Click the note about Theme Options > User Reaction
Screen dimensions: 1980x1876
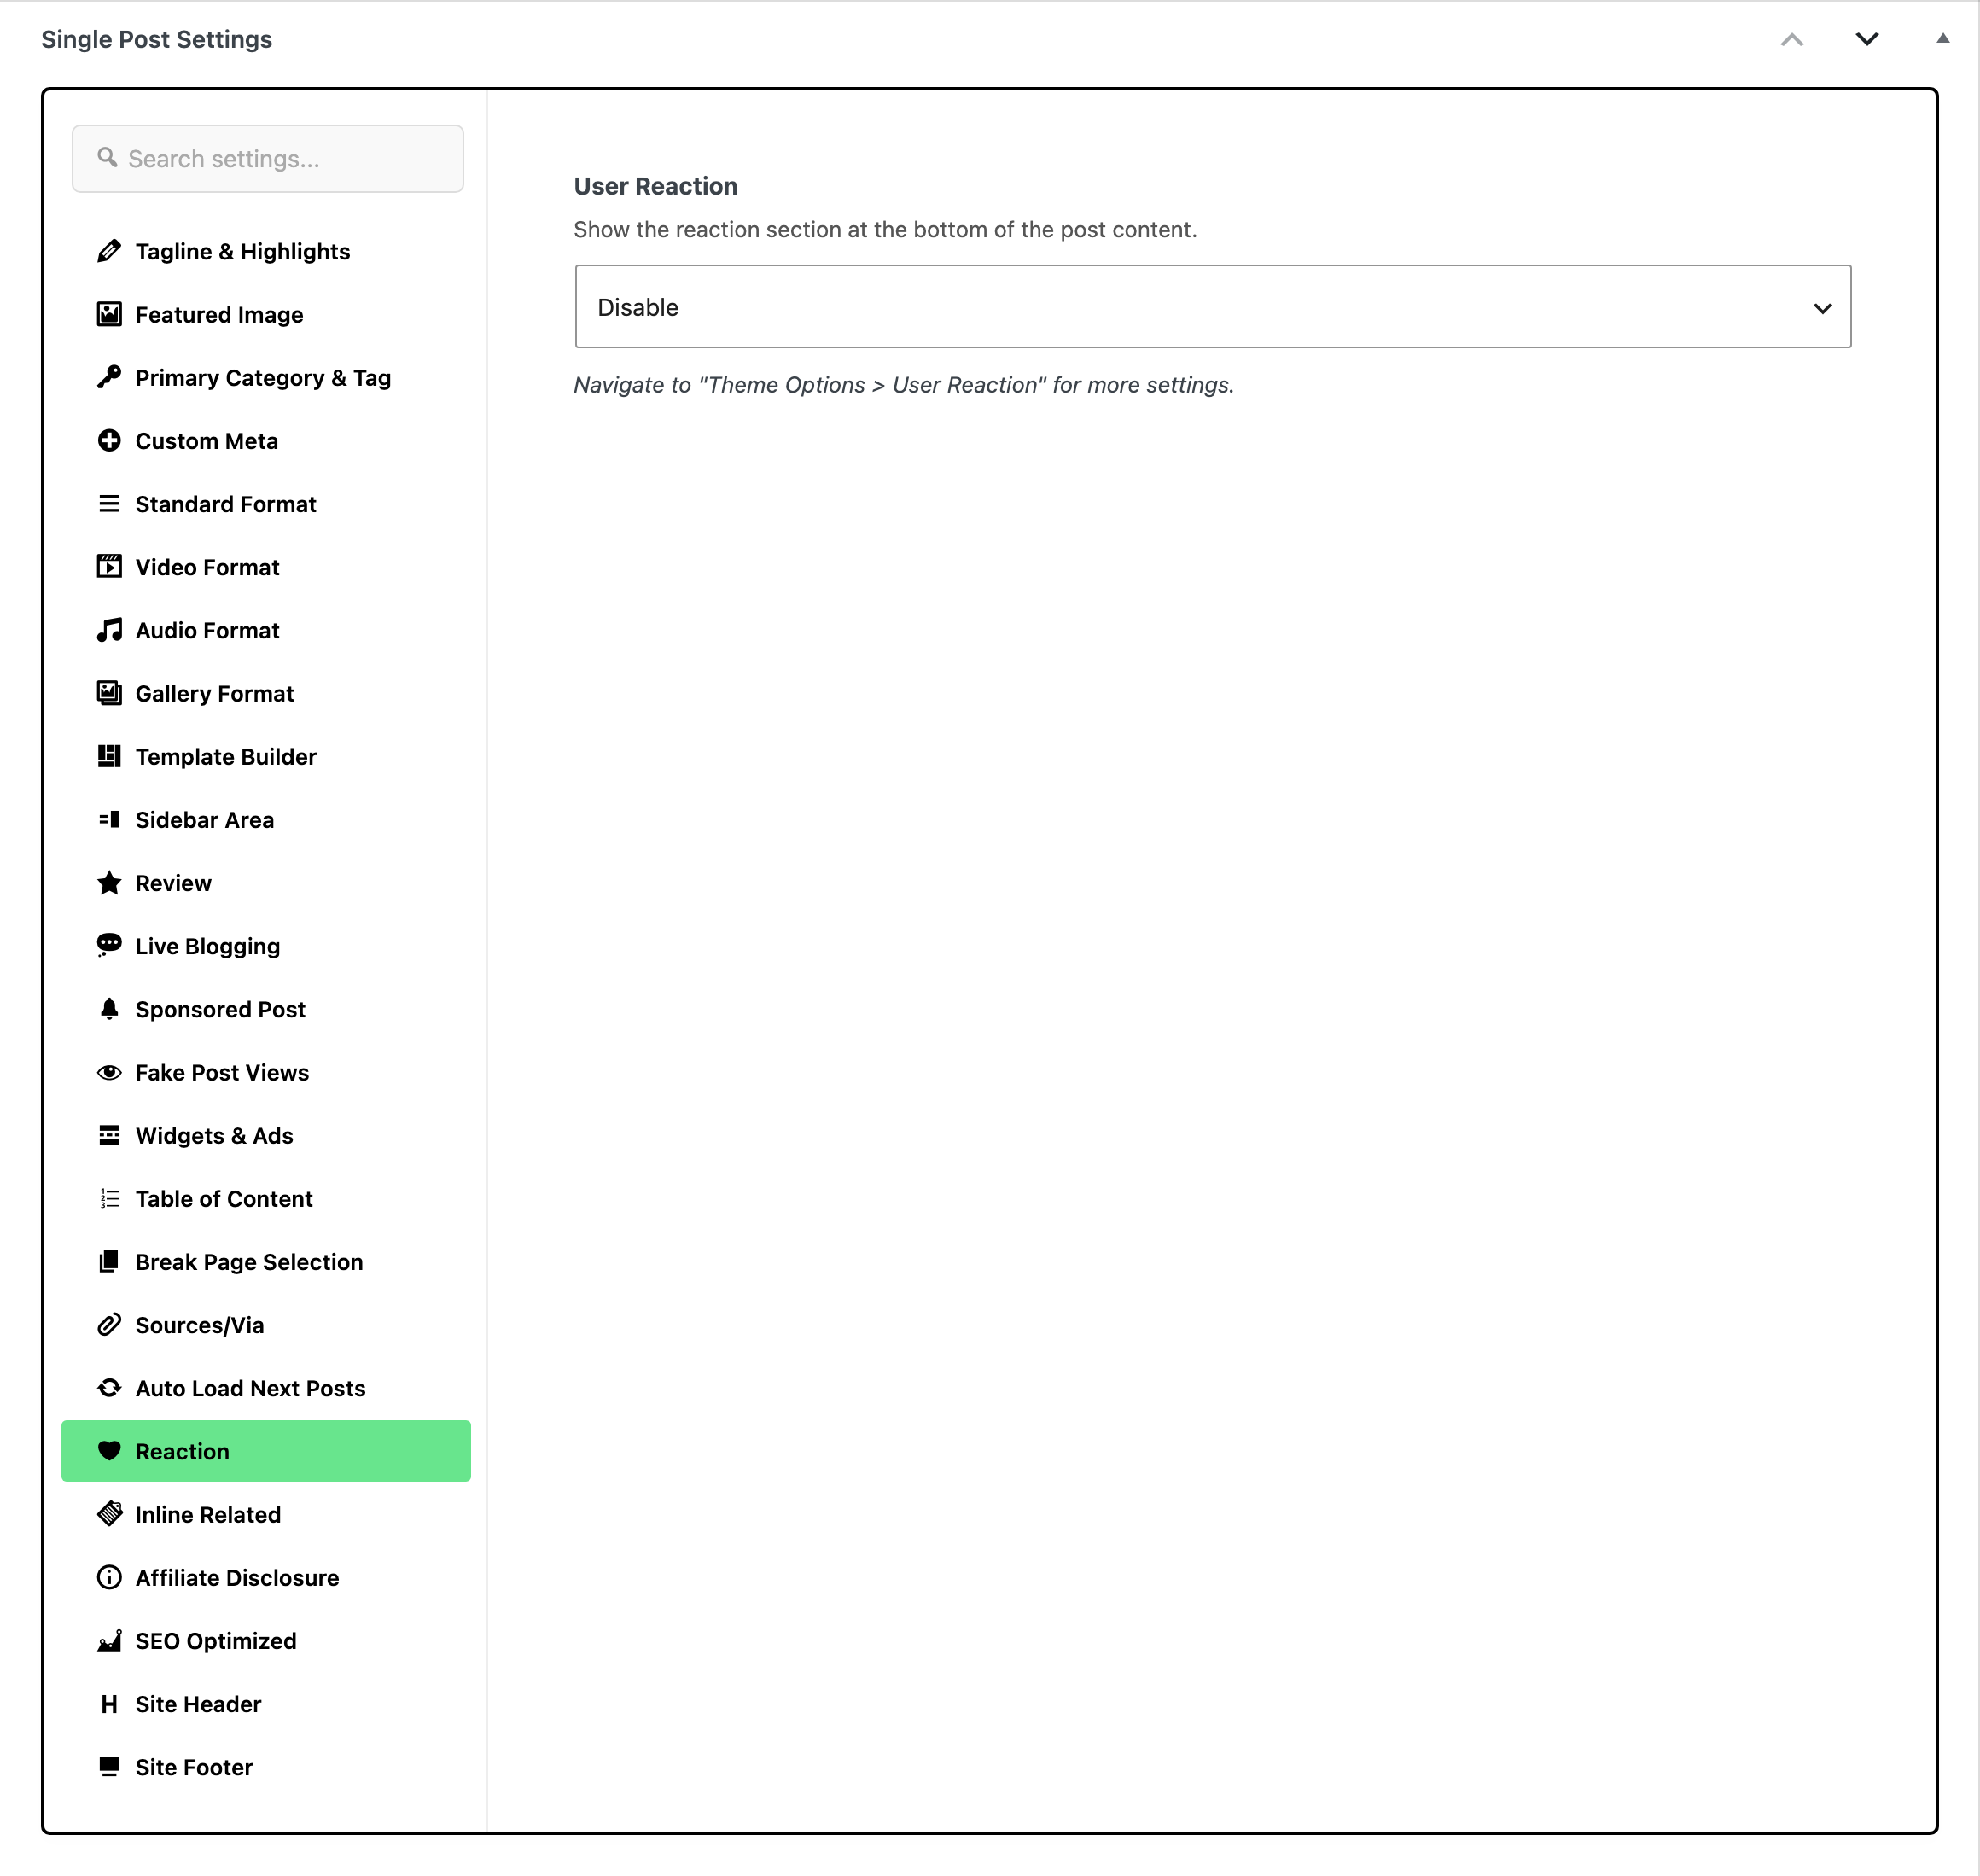904,385
